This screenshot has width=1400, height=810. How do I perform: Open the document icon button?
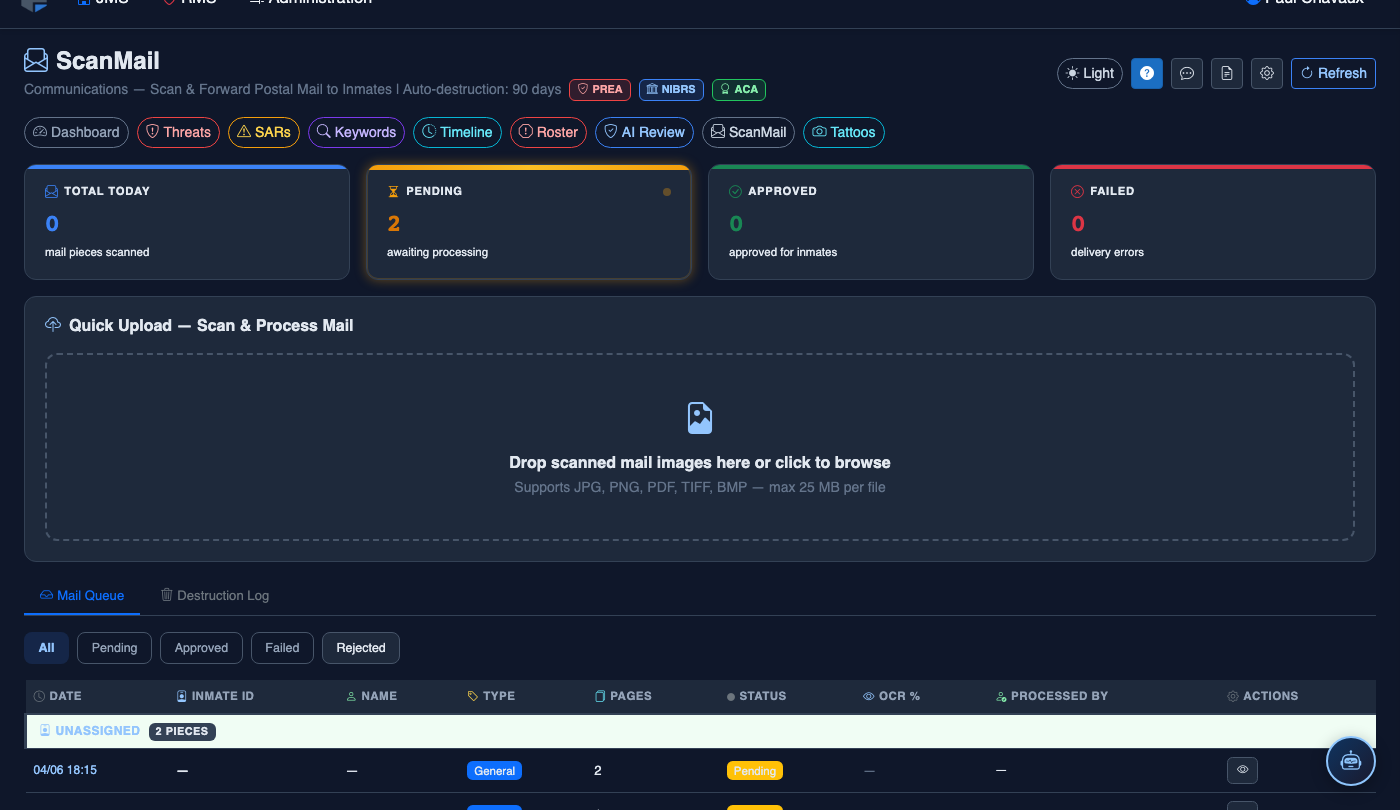coord(1227,73)
